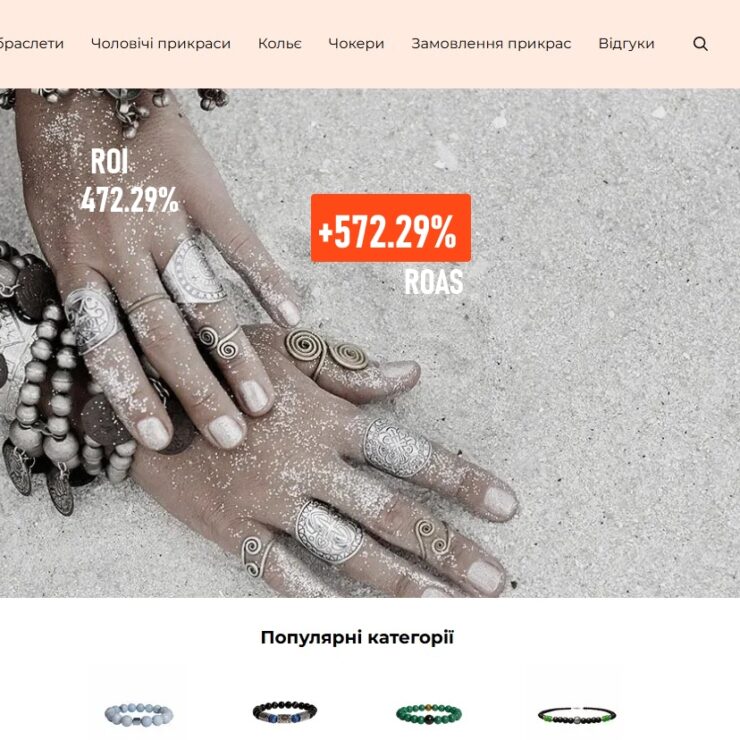Click the orange +572.29% badge
Screen dimensions: 740x740
(x=391, y=228)
